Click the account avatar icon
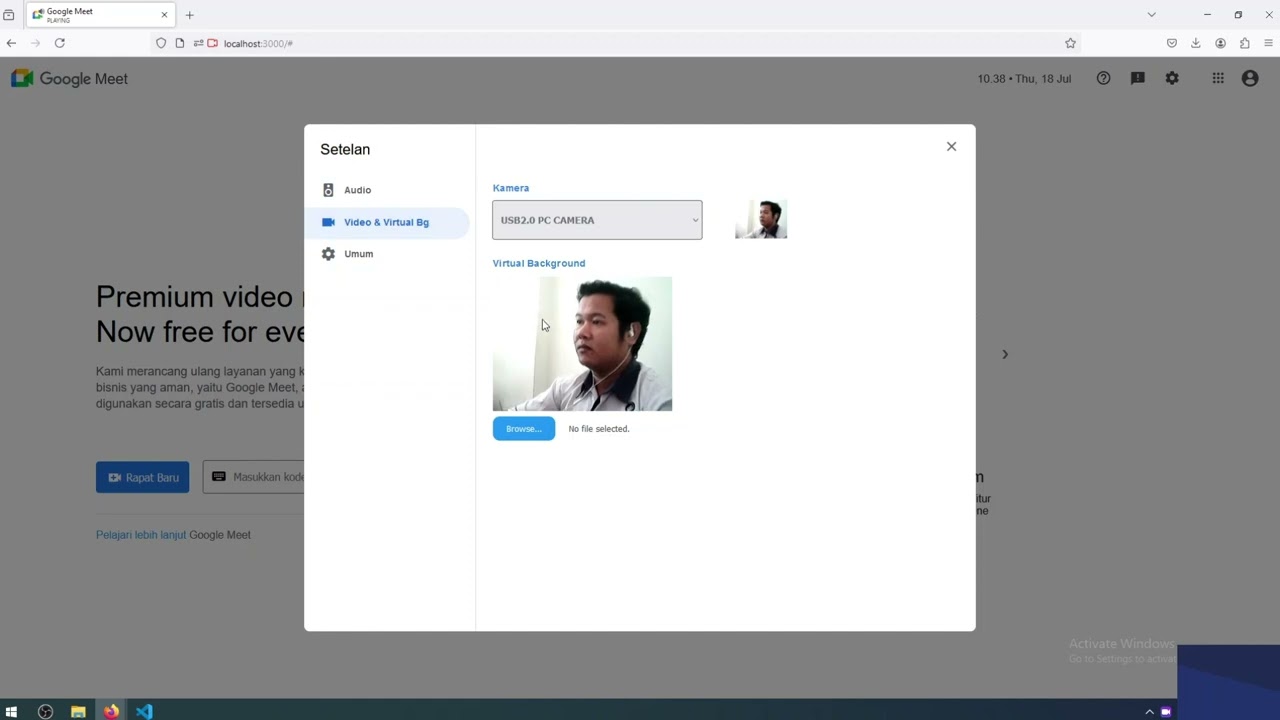Screen dimensions: 1280x720 [x=1250, y=78]
